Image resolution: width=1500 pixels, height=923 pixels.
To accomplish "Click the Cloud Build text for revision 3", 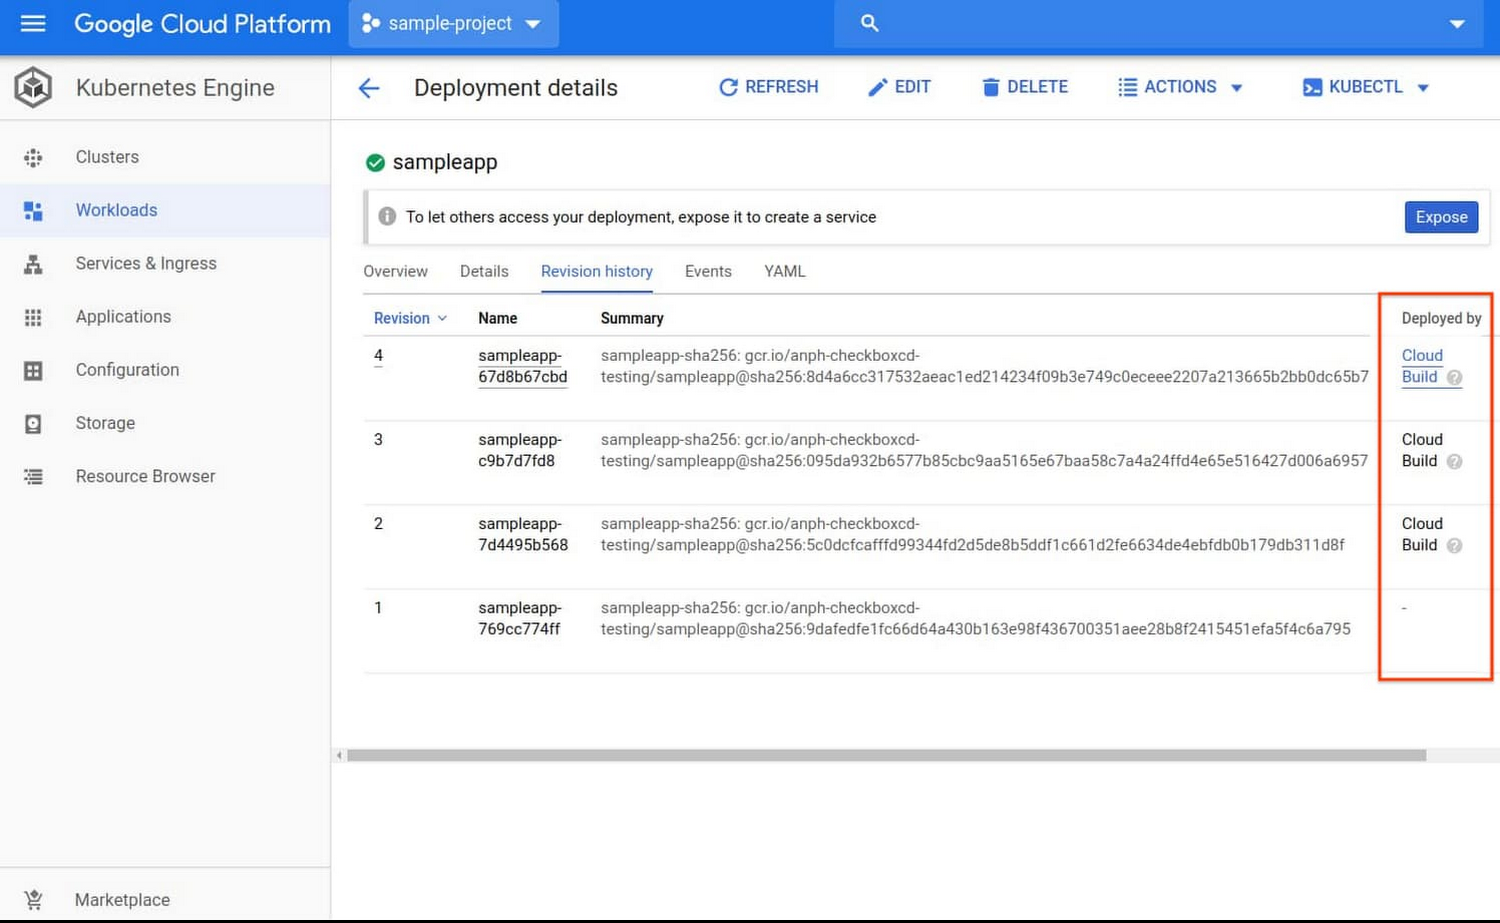I will click(1421, 450).
